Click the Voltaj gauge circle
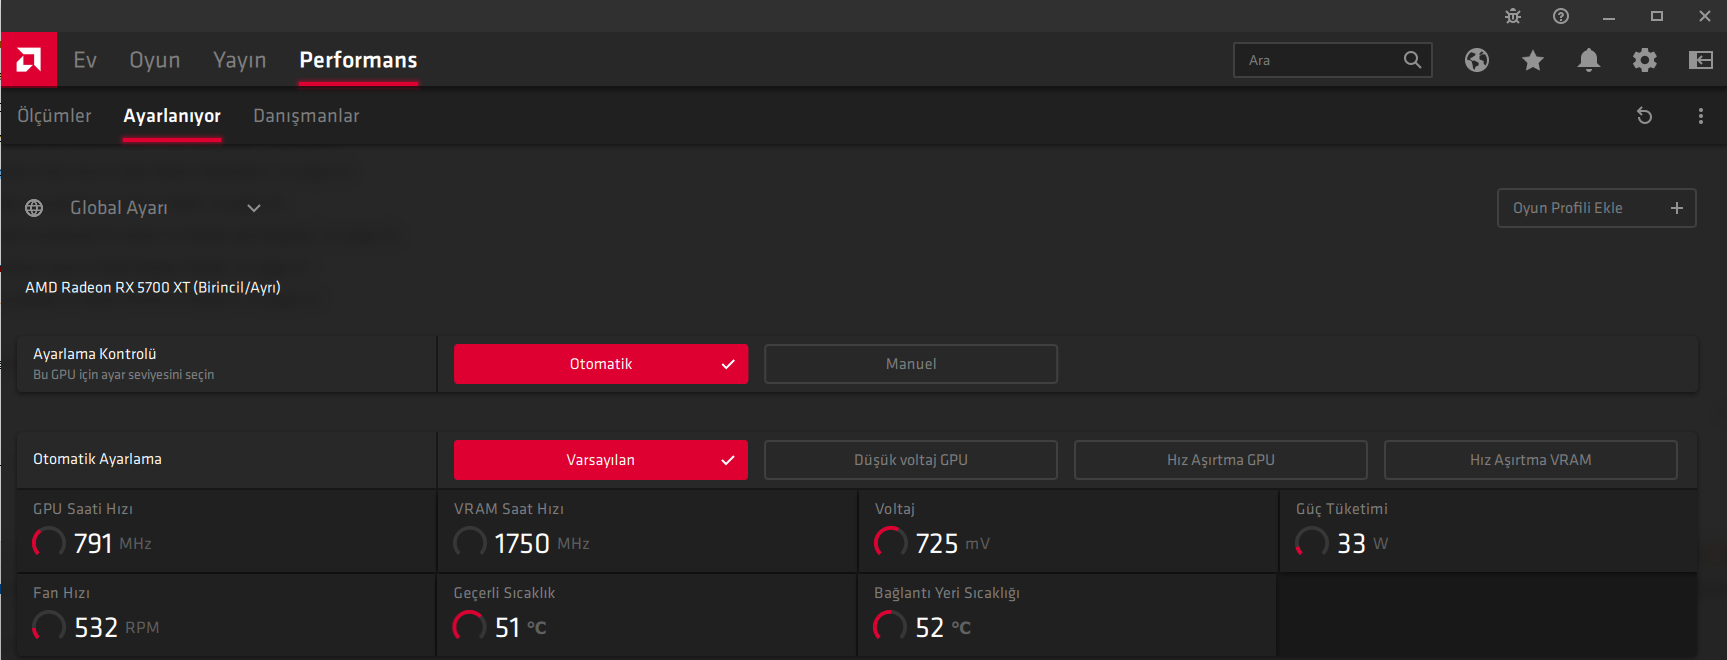Image resolution: width=1727 pixels, height=660 pixels. (x=890, y=543)
